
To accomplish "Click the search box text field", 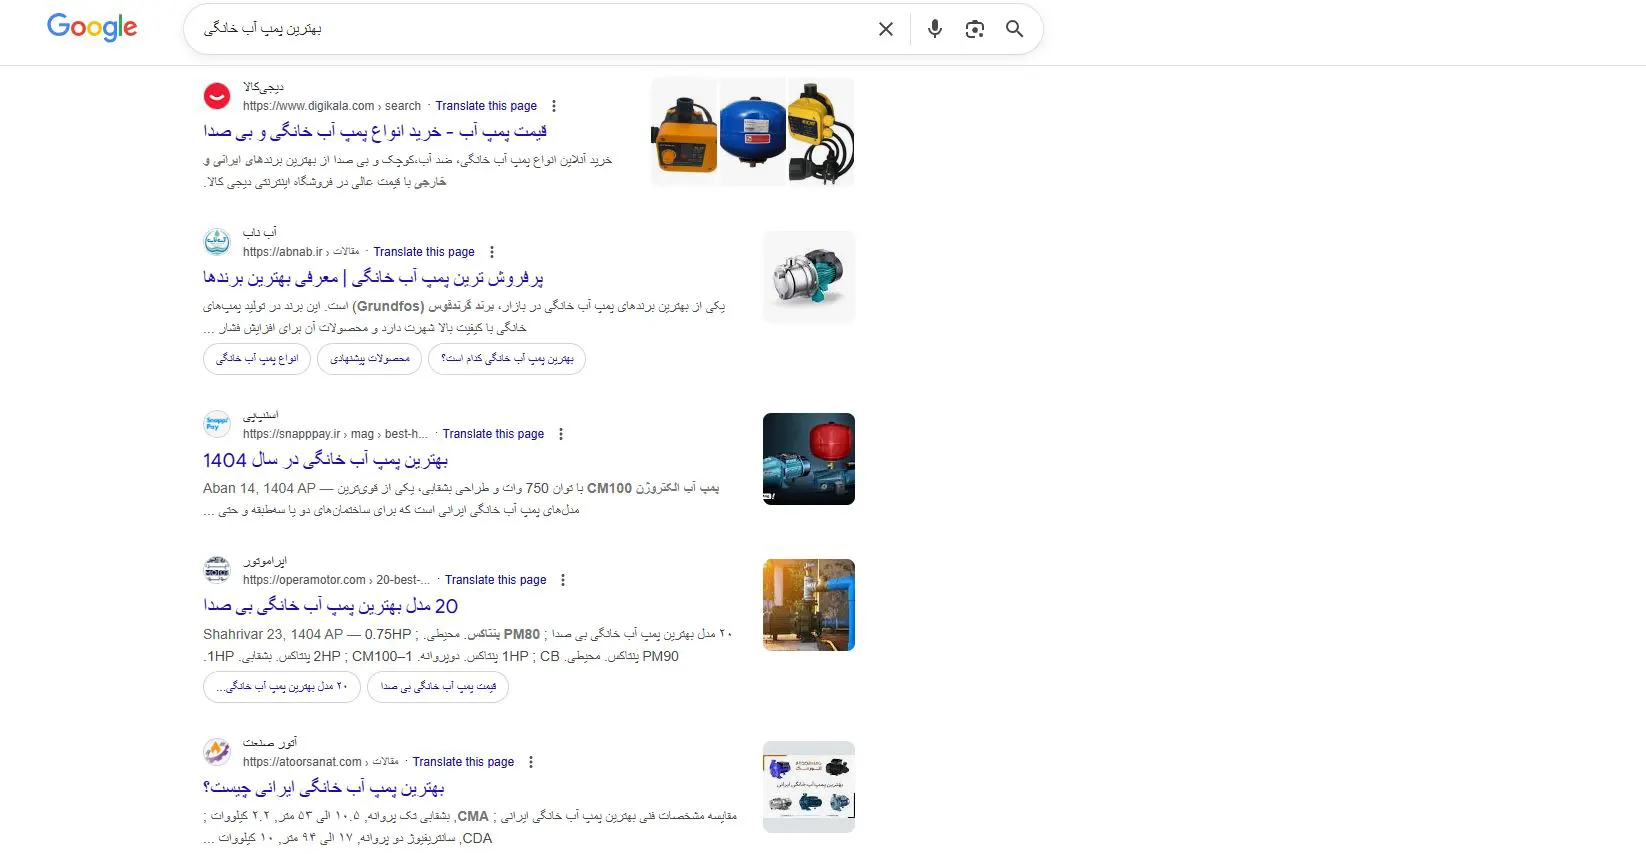I will point(530,29).
